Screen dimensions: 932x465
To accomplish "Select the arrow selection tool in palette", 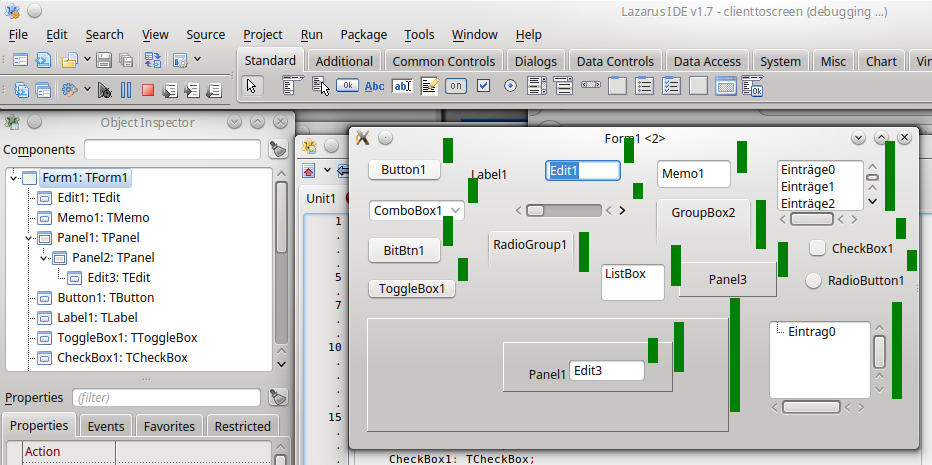I will pyautogui.click(x=251, y=86).
